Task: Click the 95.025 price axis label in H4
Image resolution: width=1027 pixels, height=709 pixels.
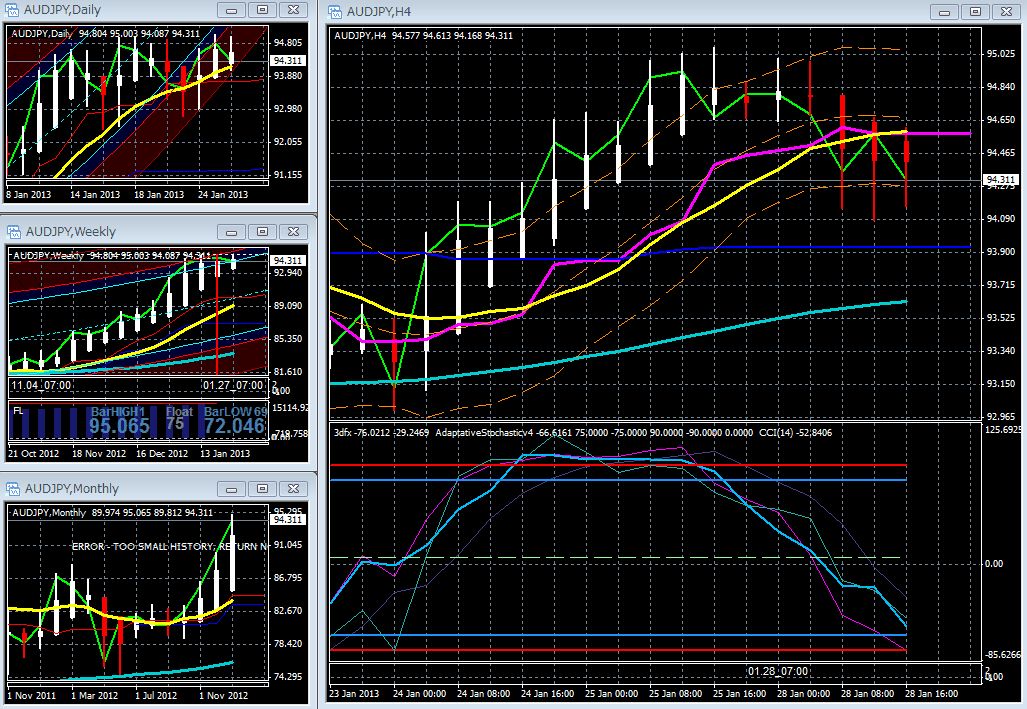Action: coord(1001,54)
